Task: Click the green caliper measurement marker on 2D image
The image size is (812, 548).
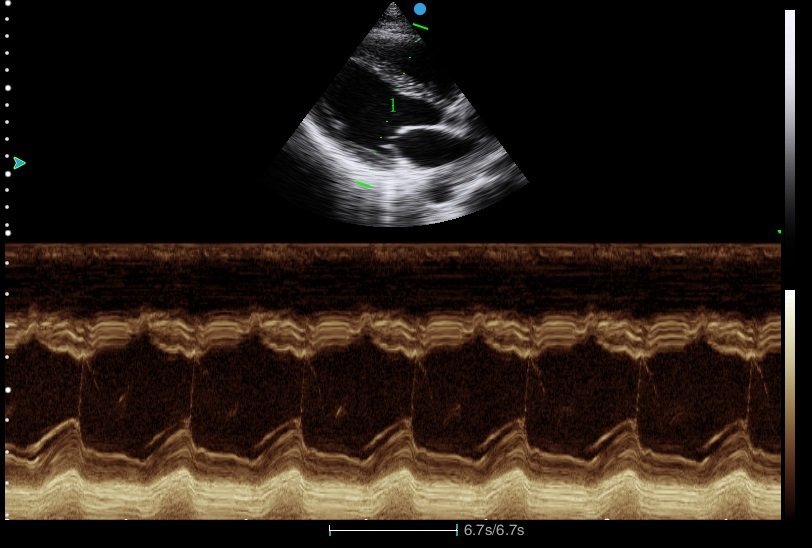Action: pos(393,105)
